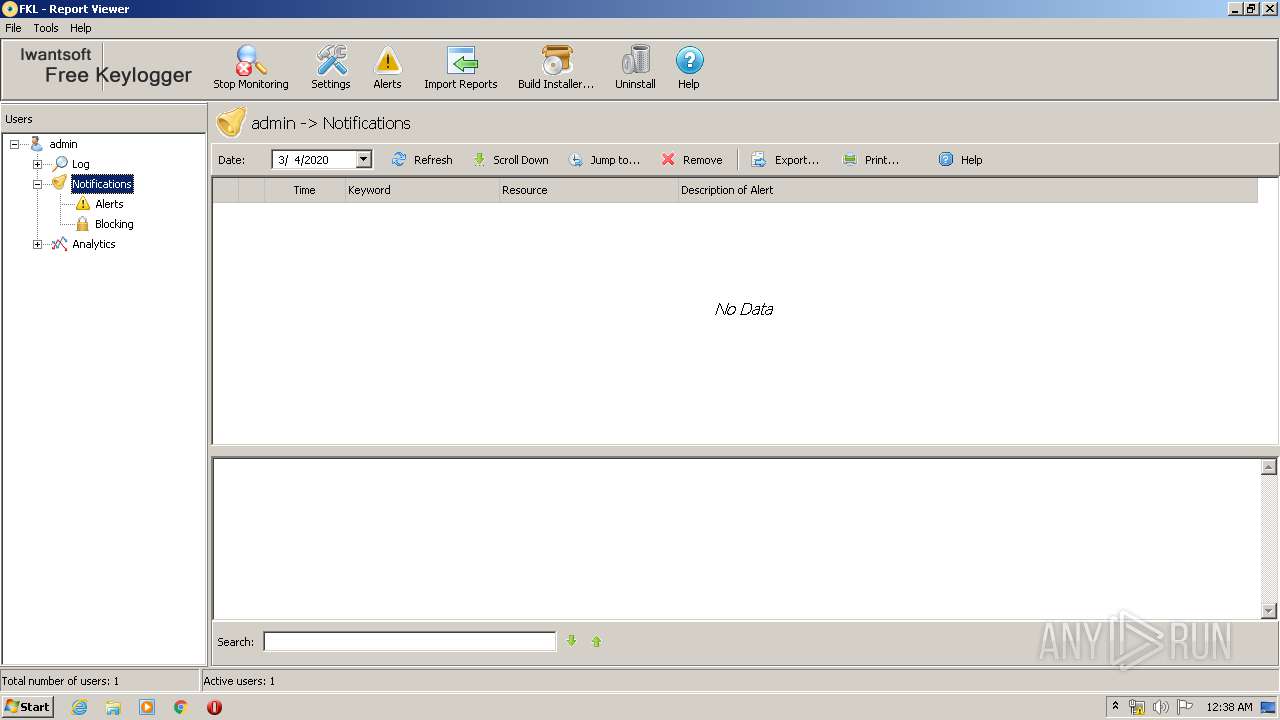Print the notifications report
Image resolution: width=1280 pixels, height=720 pixels.
pos(871,160)
